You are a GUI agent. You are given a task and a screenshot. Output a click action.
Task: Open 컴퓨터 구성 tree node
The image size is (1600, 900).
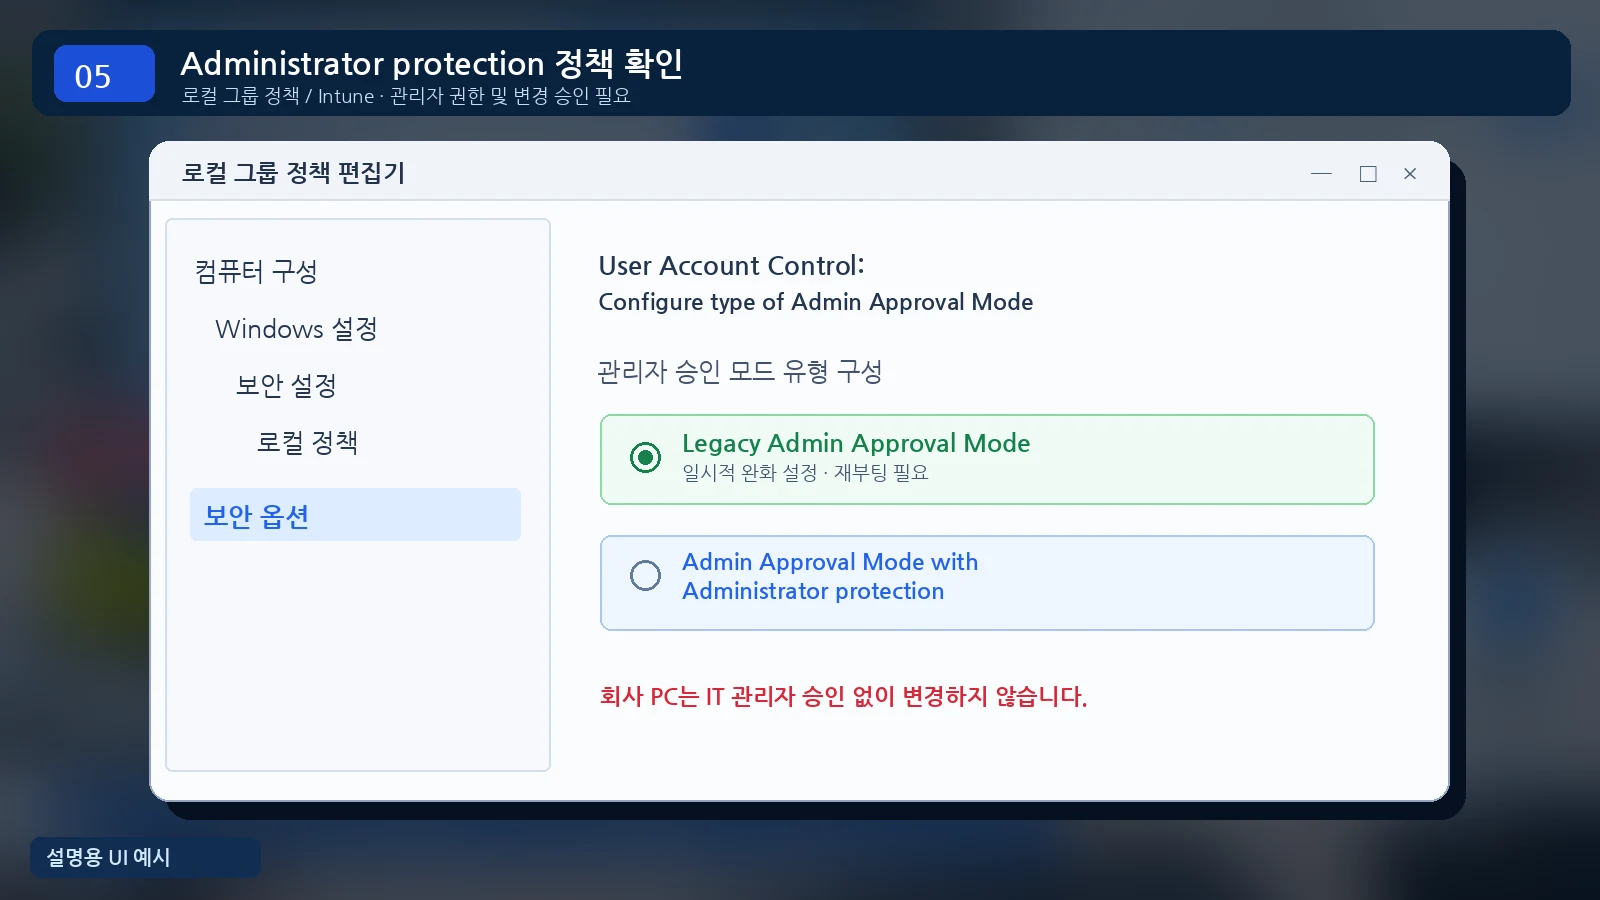pos(256,271)
